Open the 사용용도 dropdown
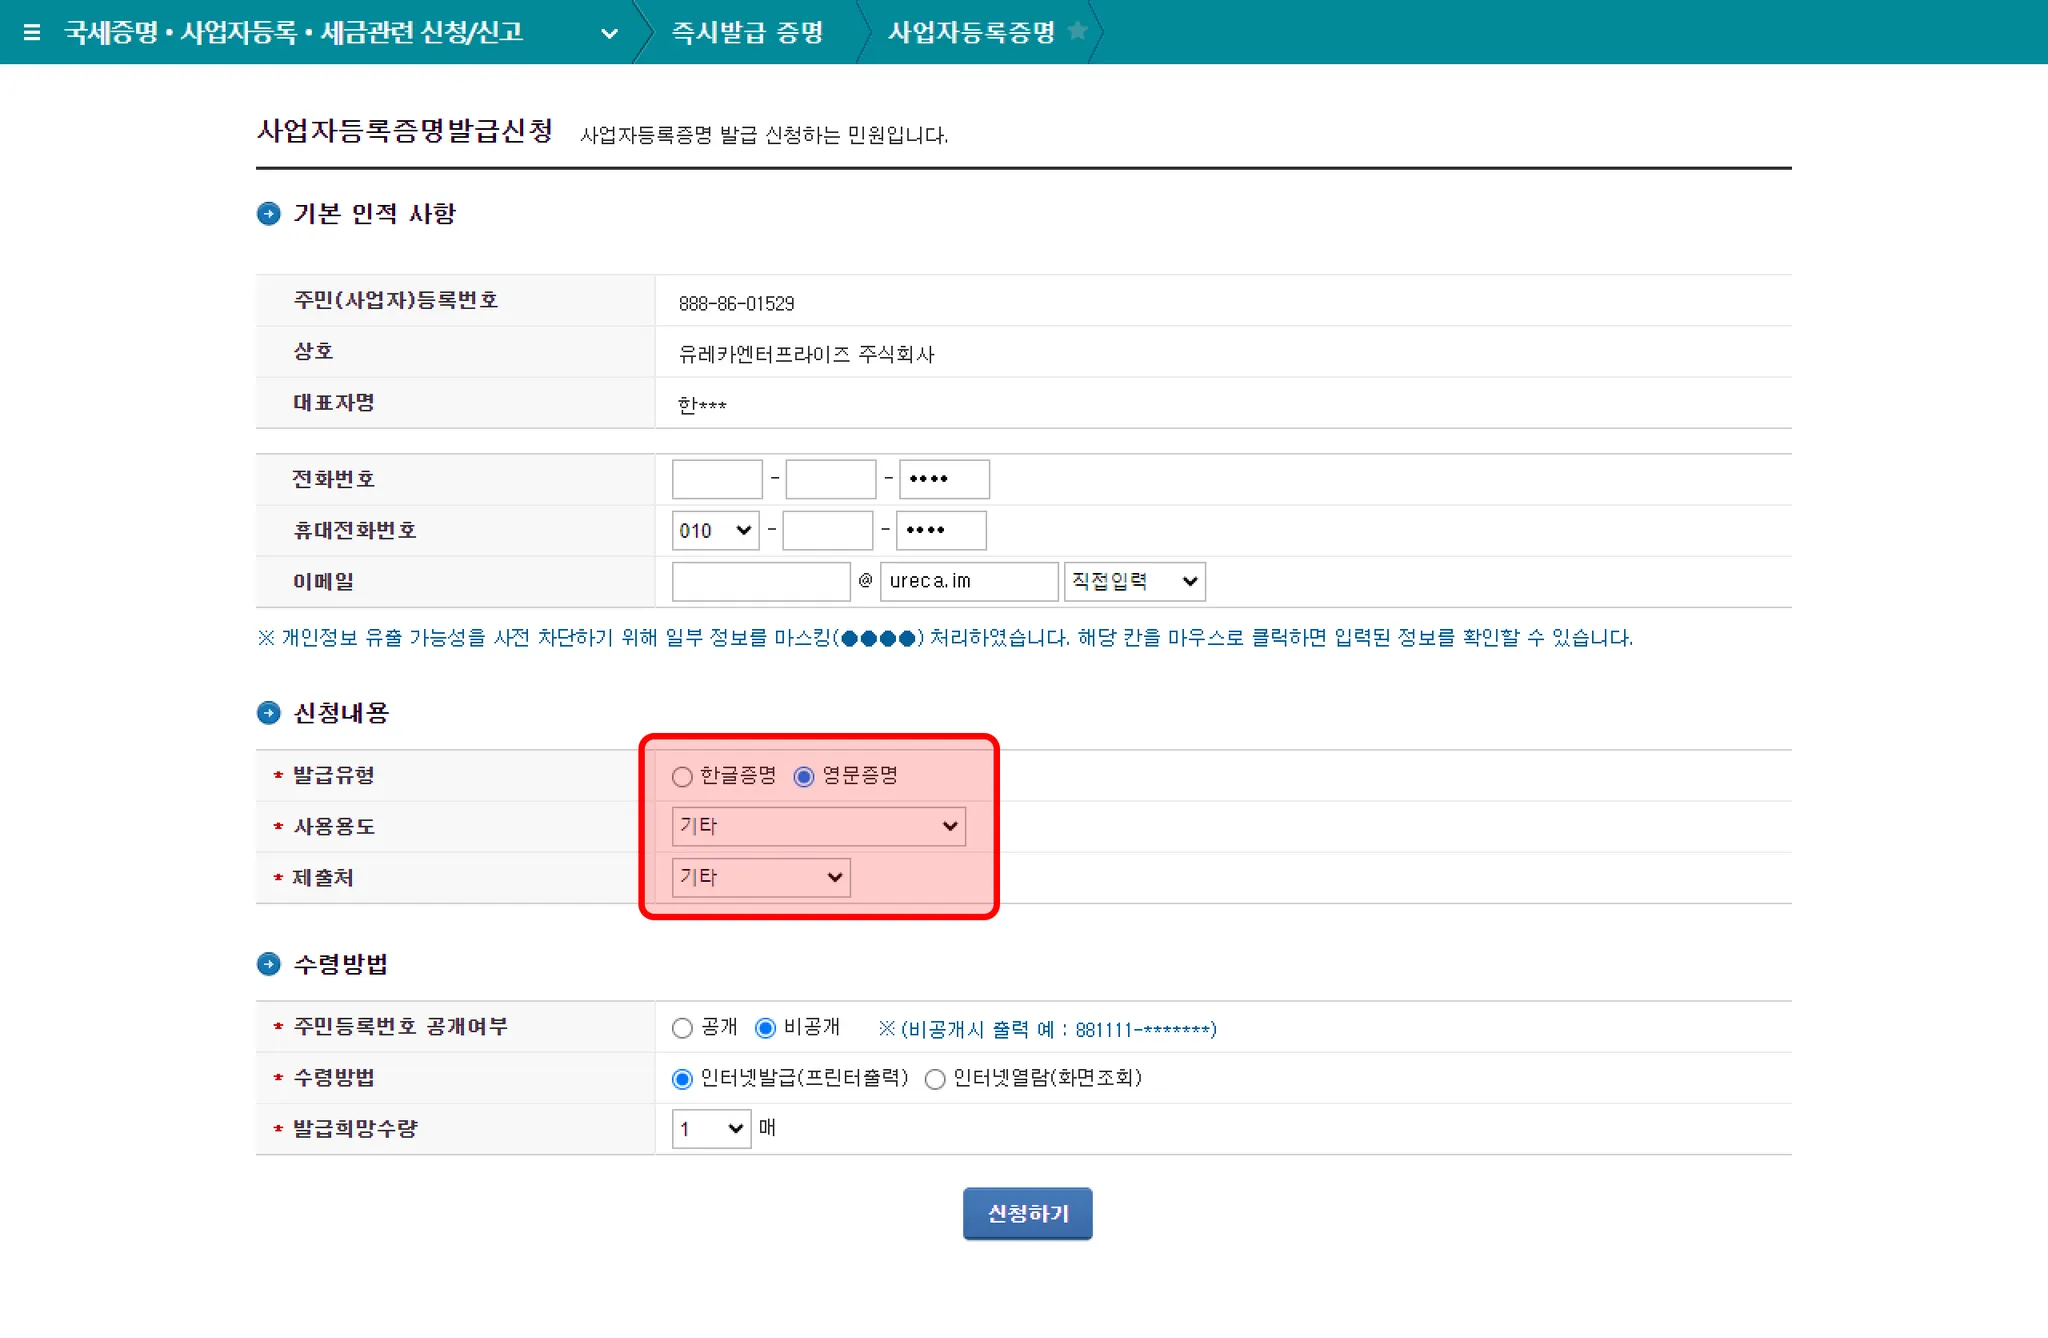The height and width of the screenshot is (1338, 2048). pyautogui.click(x=818, y=826)
